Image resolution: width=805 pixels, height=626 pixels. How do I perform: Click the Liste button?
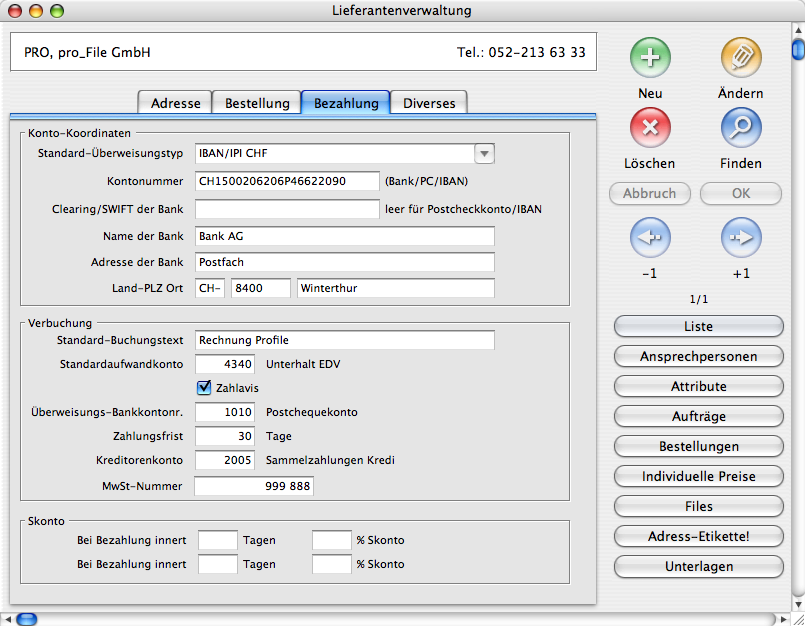click(698, 327)
